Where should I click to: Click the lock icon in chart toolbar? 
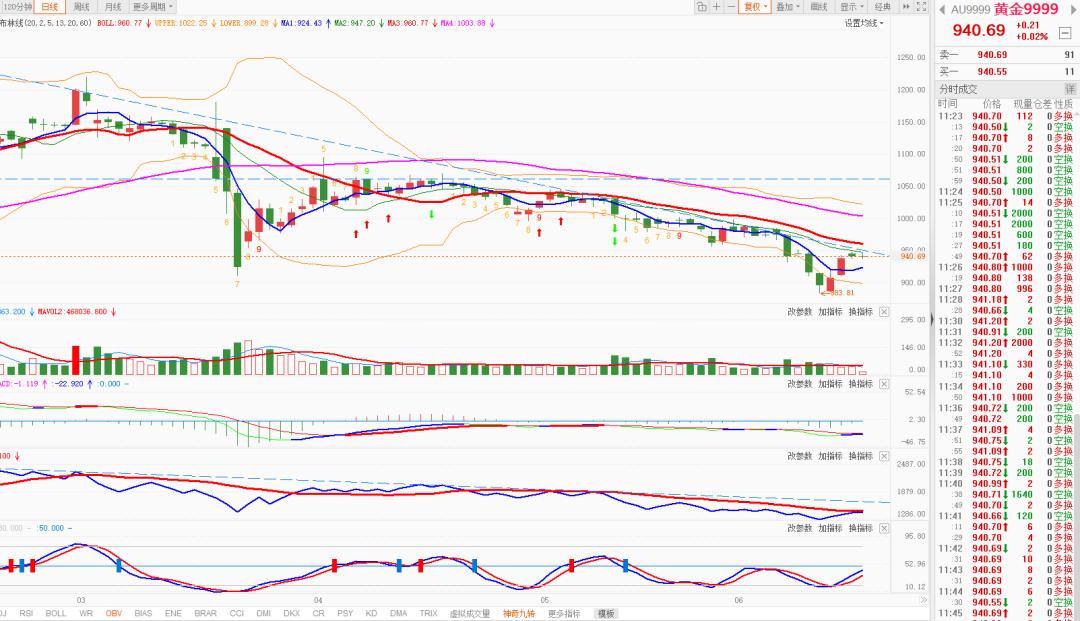702,7
